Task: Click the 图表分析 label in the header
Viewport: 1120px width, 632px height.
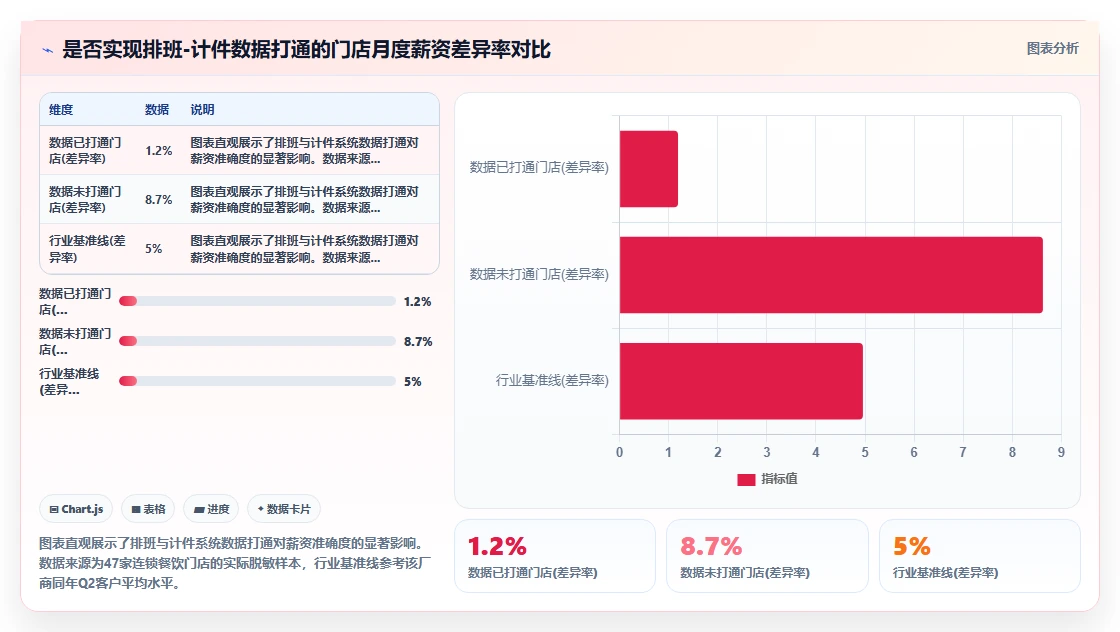Action: coord(1052,49)
